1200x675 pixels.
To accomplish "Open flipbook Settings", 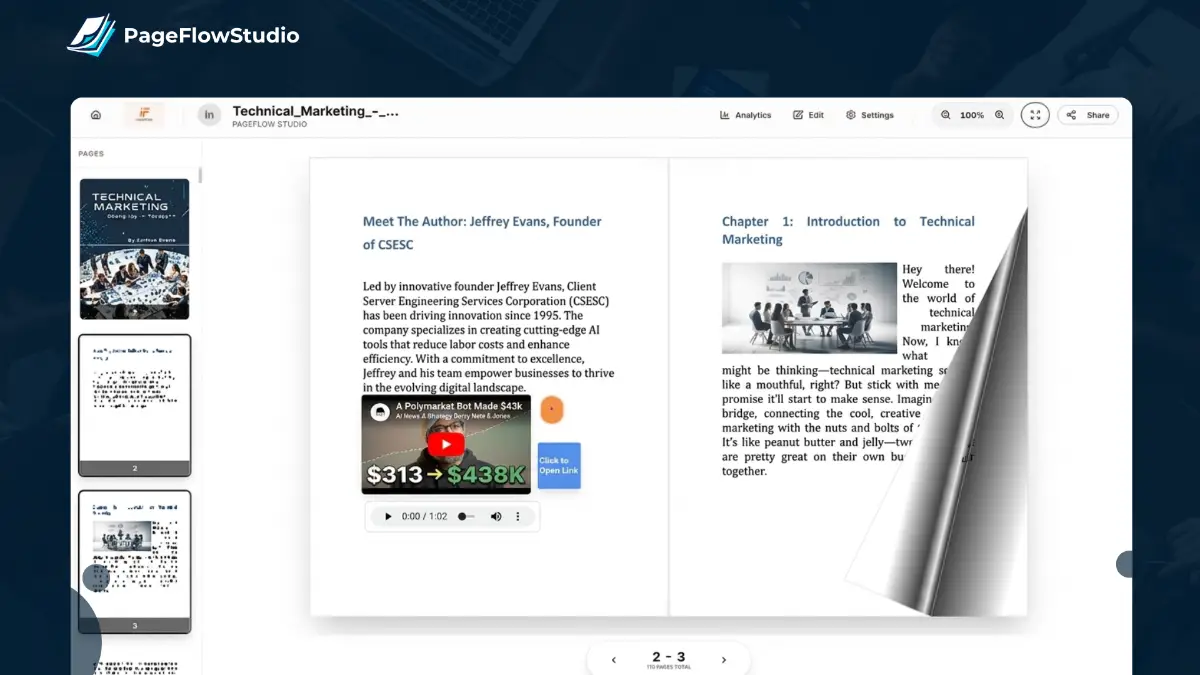I will point(870,115).
